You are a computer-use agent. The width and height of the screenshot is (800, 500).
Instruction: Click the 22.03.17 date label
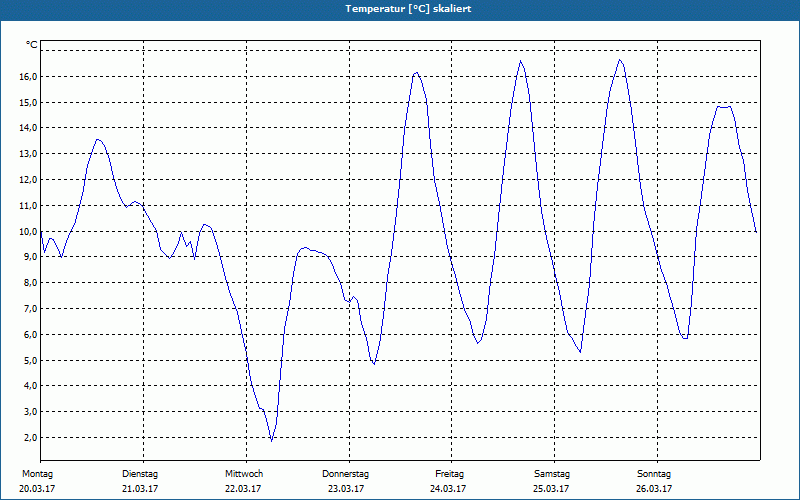click(243, 489)
